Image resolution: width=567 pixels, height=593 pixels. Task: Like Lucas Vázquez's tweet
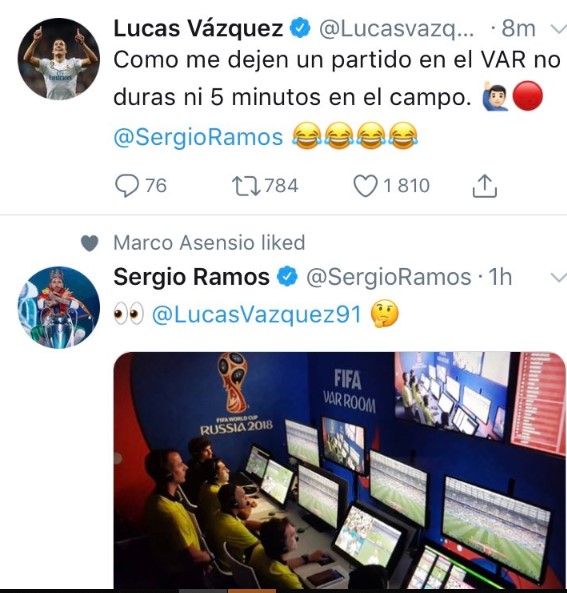click(x=365, y=186)
